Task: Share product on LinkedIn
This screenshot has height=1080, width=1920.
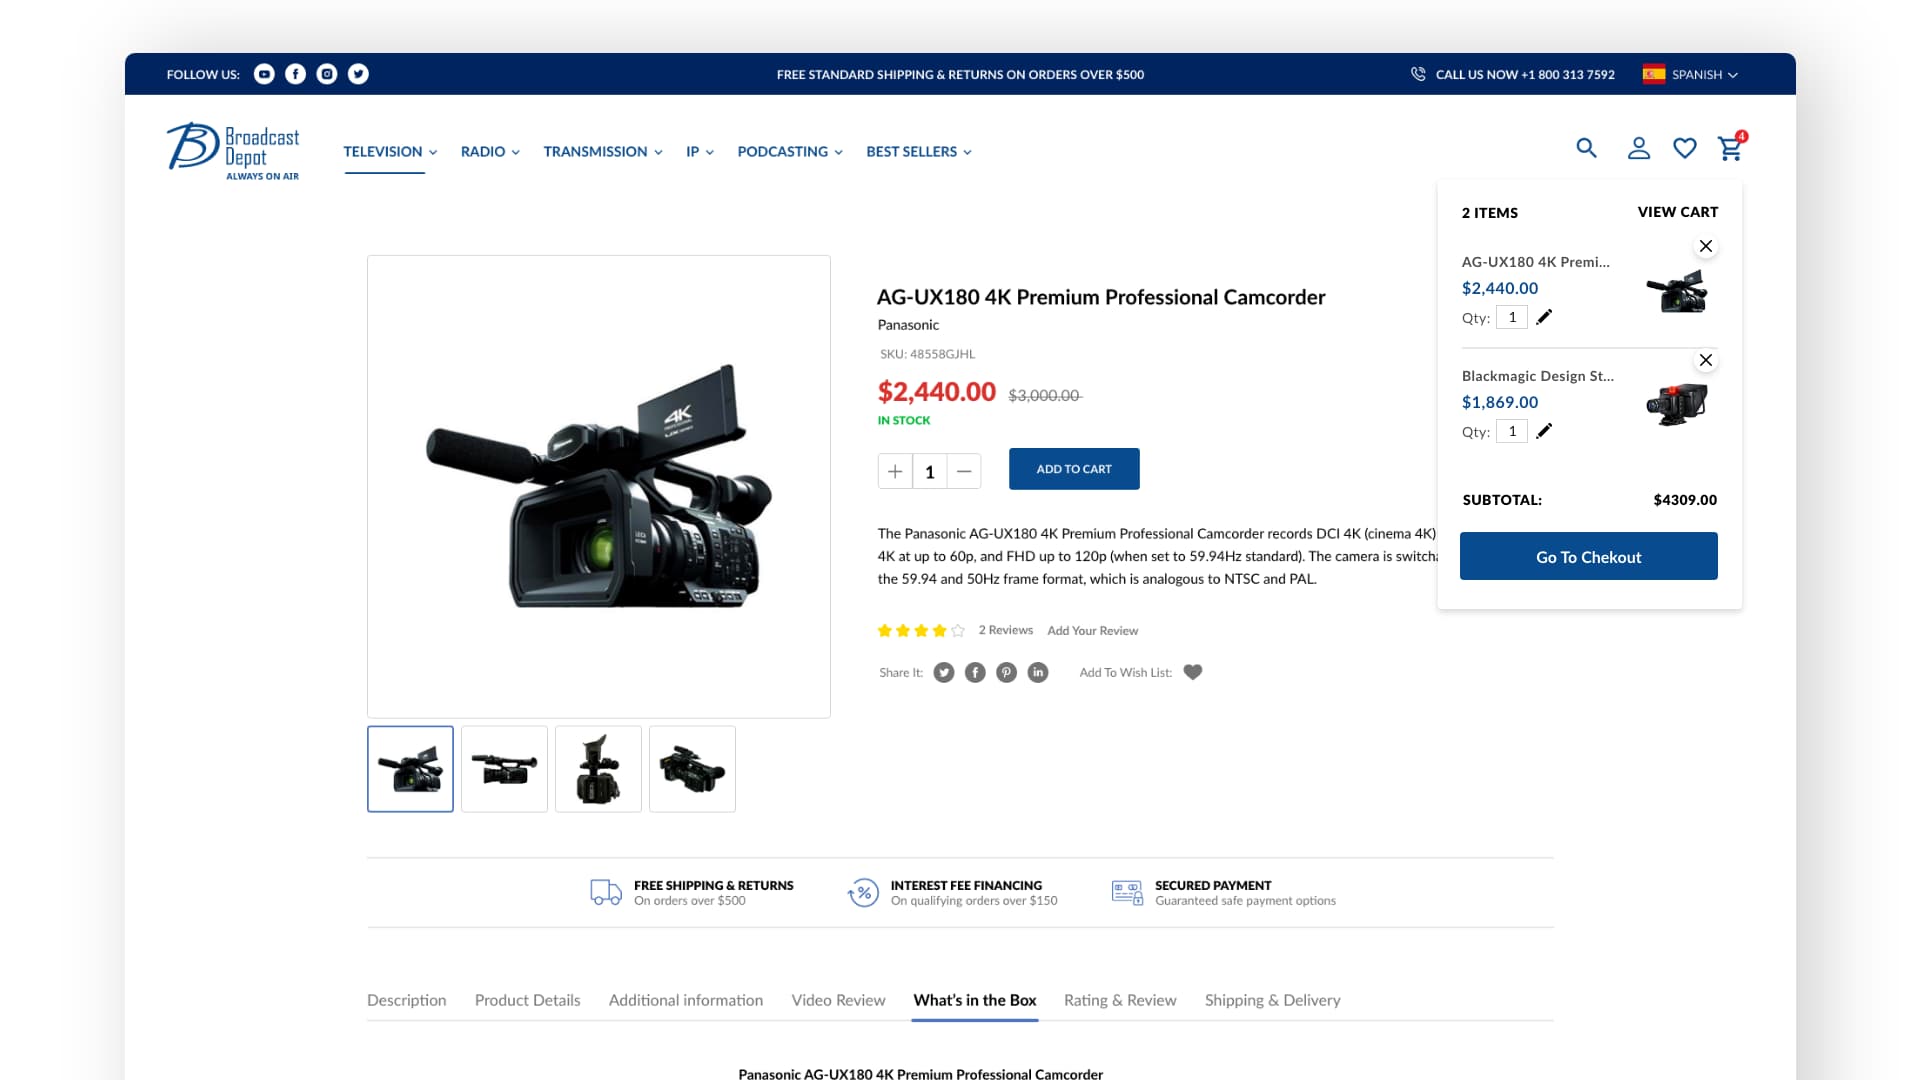Action: (x=1038, y=673)
